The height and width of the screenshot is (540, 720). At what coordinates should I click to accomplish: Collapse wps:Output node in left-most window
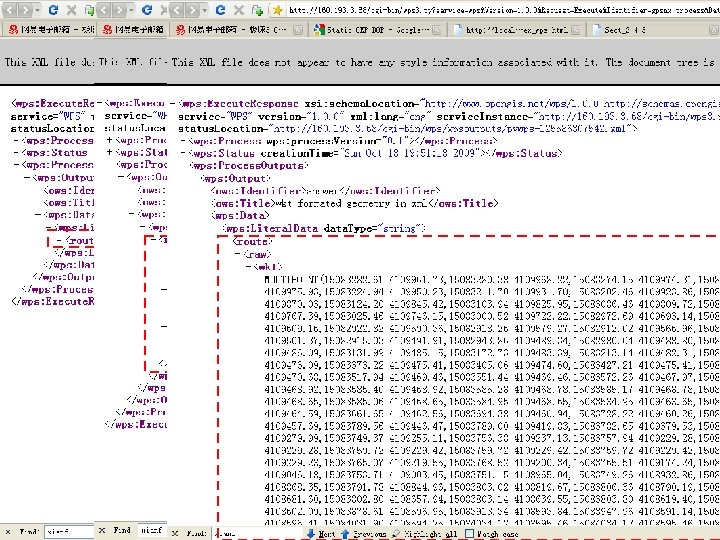coord(27,178)
